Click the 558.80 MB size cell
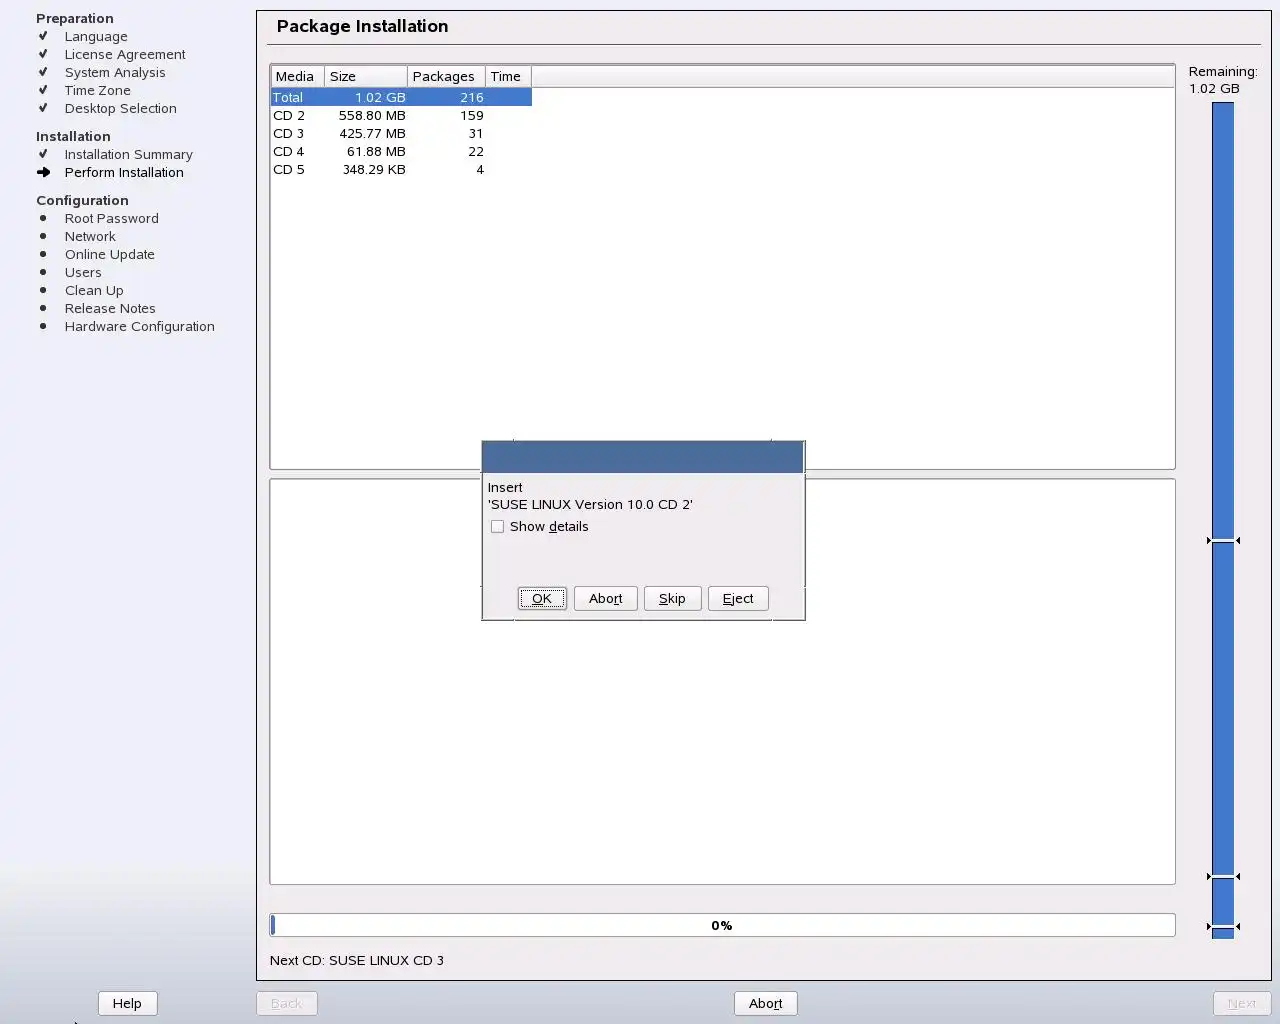The image size is (1280, 1024). 372,115
